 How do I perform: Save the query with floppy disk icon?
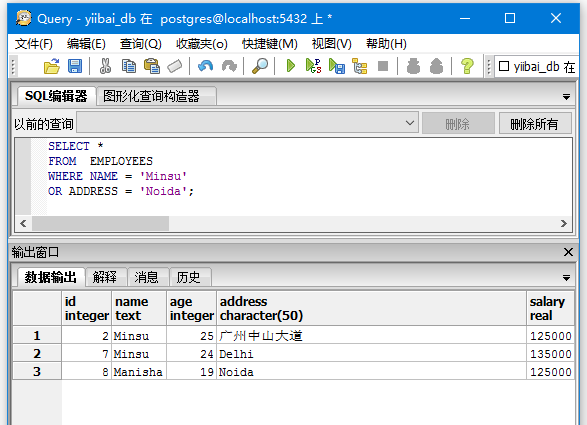75,67
